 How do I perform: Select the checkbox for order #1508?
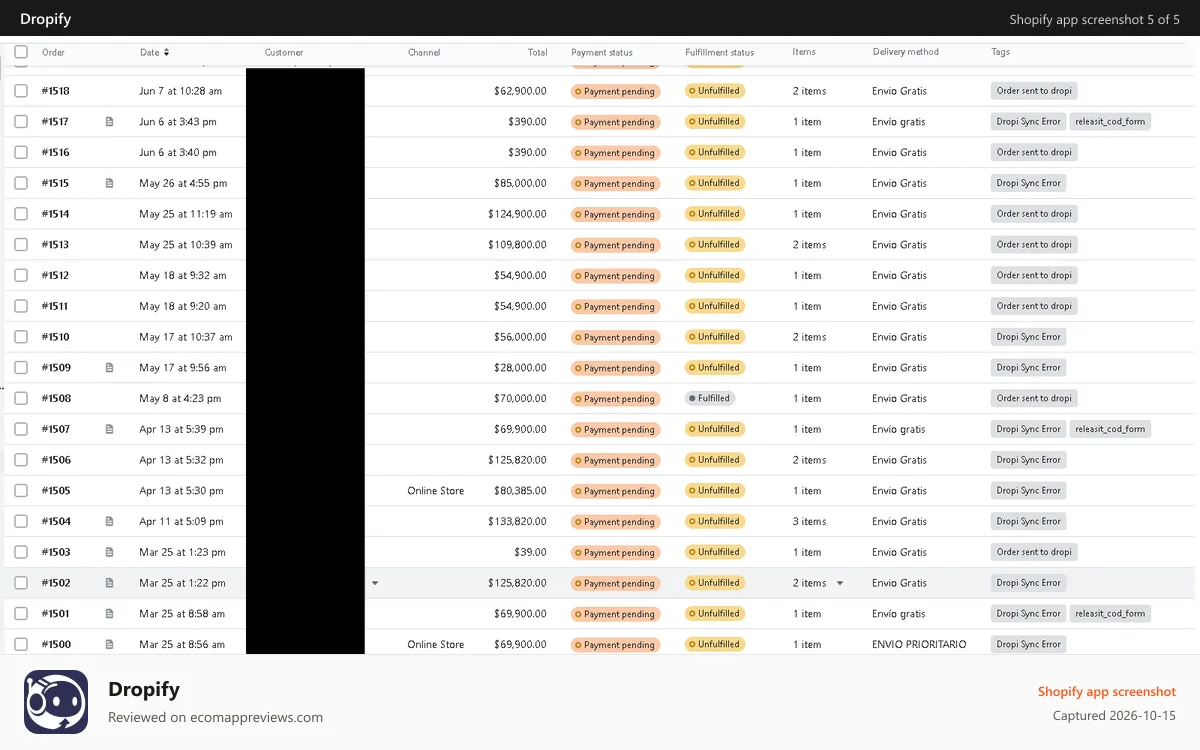pyautogui.click(x=21, y=398)
